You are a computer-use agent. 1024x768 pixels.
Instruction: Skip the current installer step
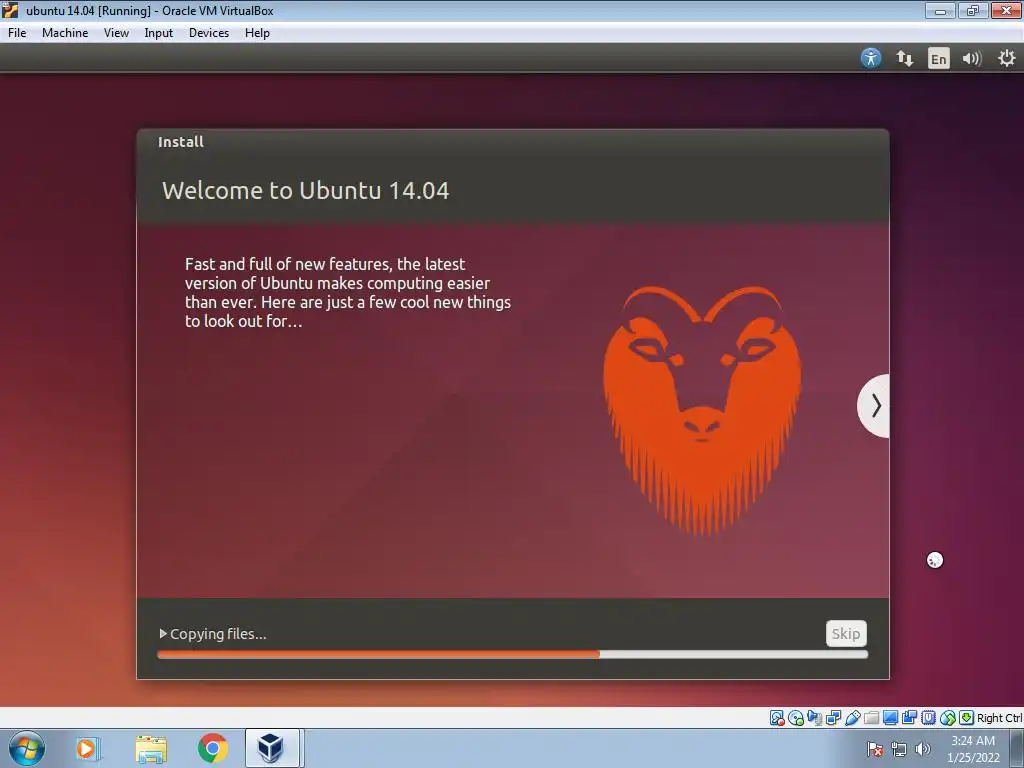click(x=846, y=633)
